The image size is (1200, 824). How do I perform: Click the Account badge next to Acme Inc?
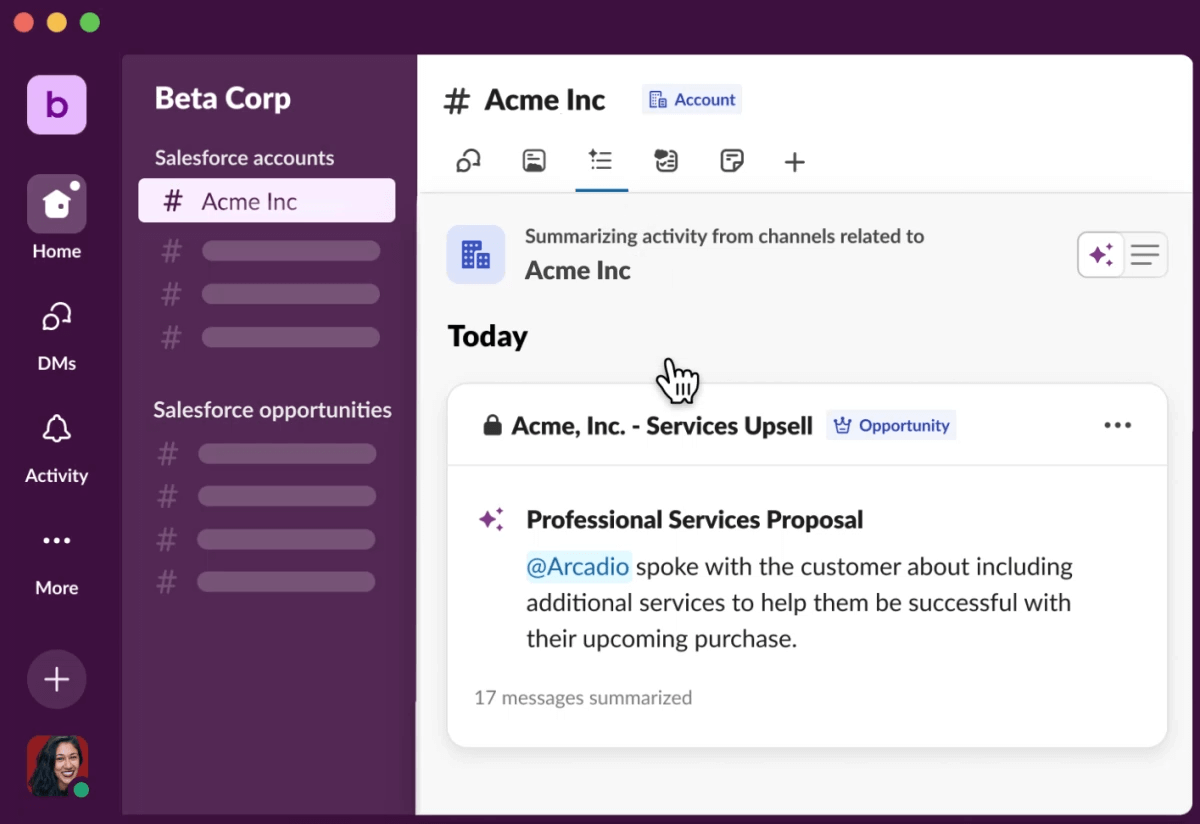692,100
